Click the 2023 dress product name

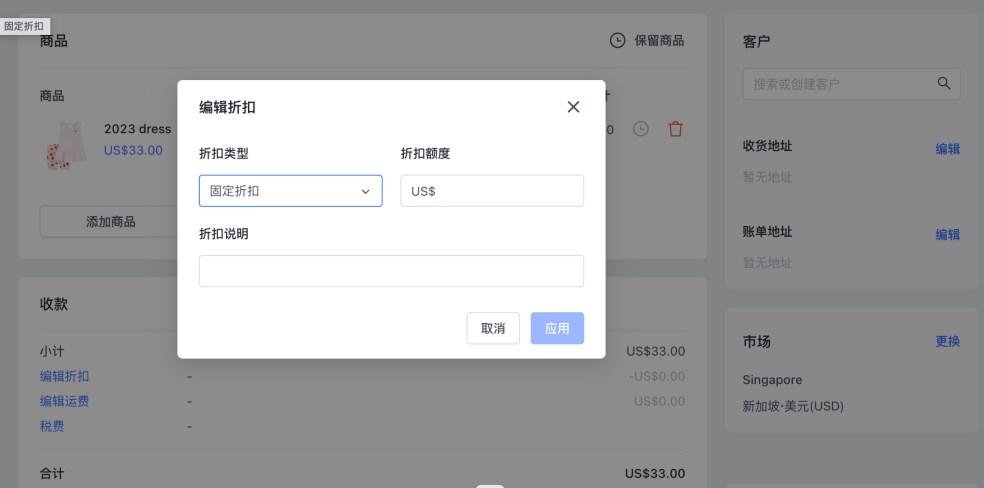tap(137, 129)
